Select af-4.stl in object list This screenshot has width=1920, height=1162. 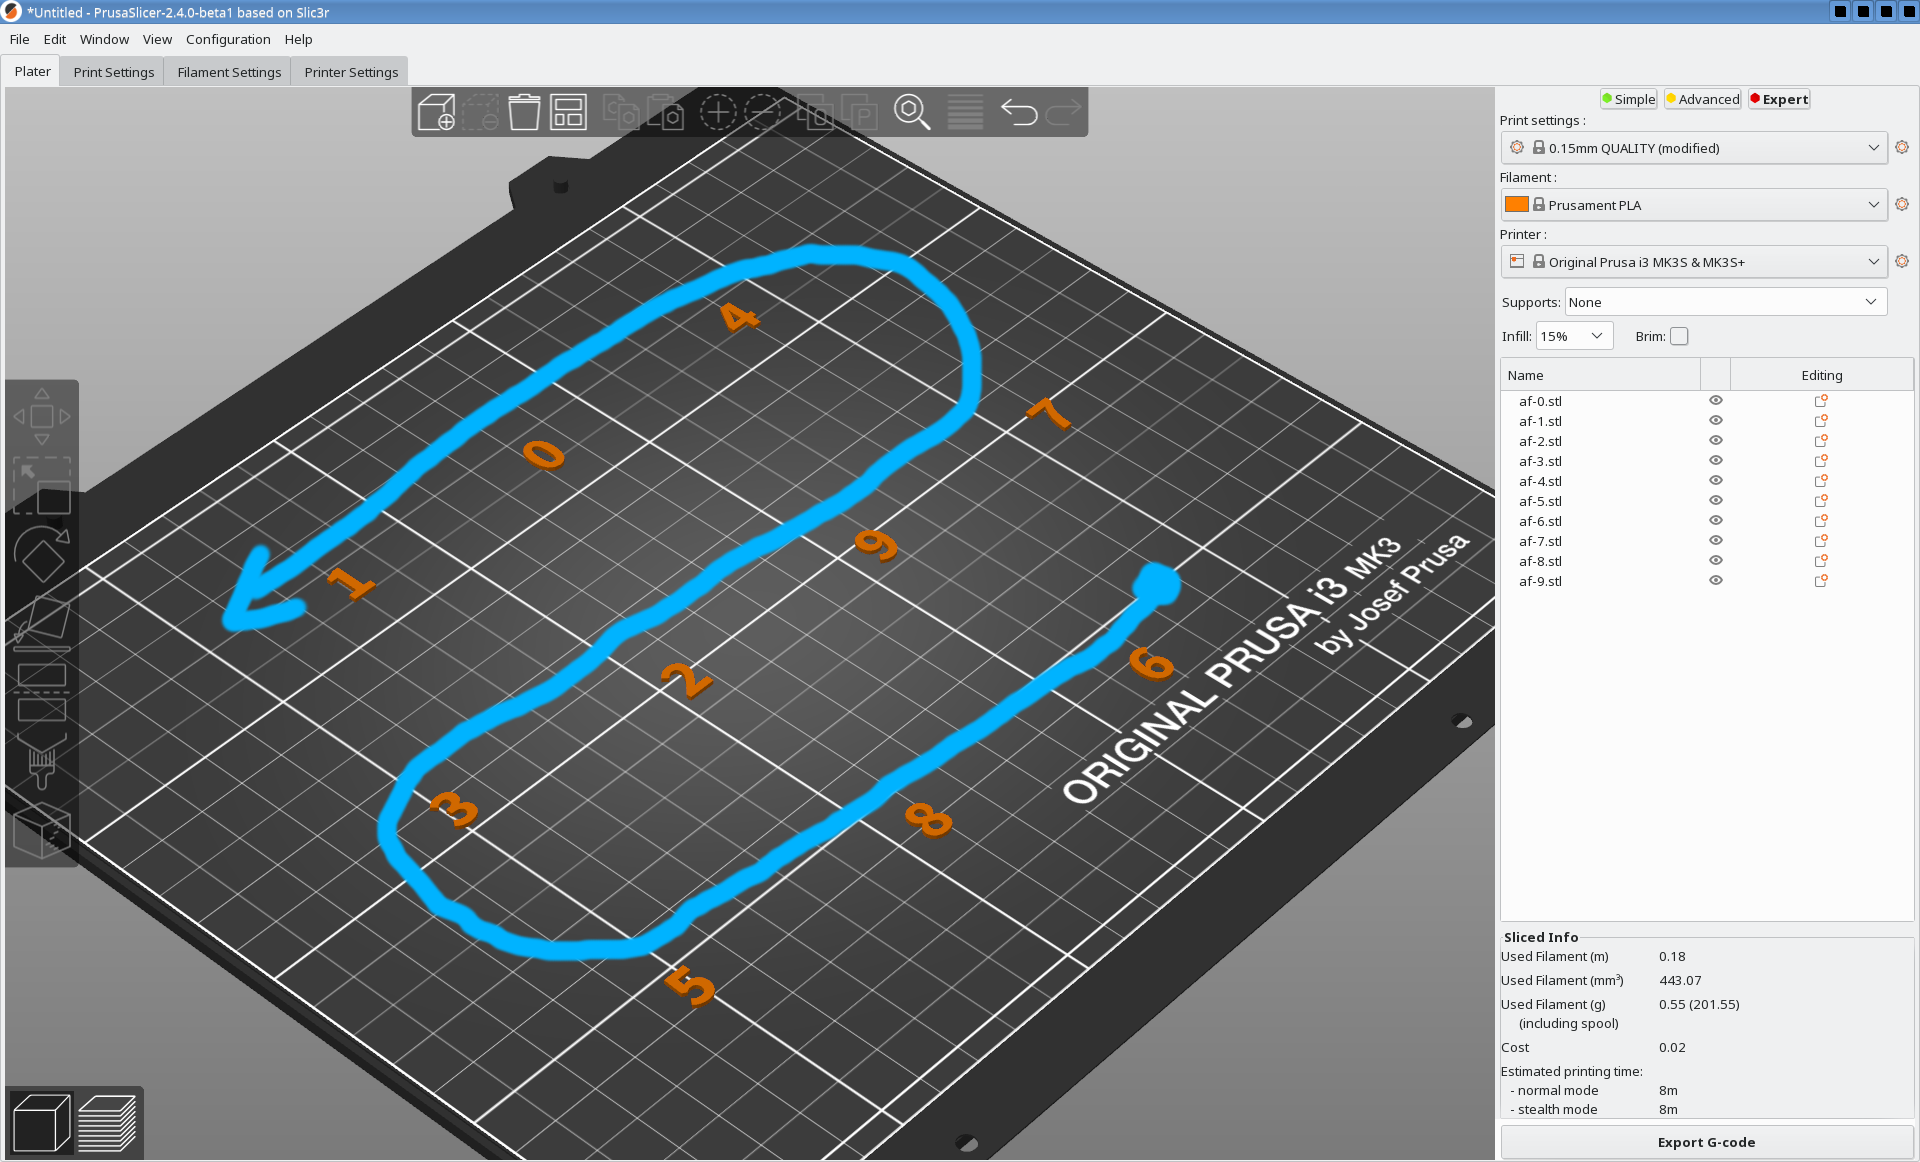pyautogui.click(x=1540, y=481)
